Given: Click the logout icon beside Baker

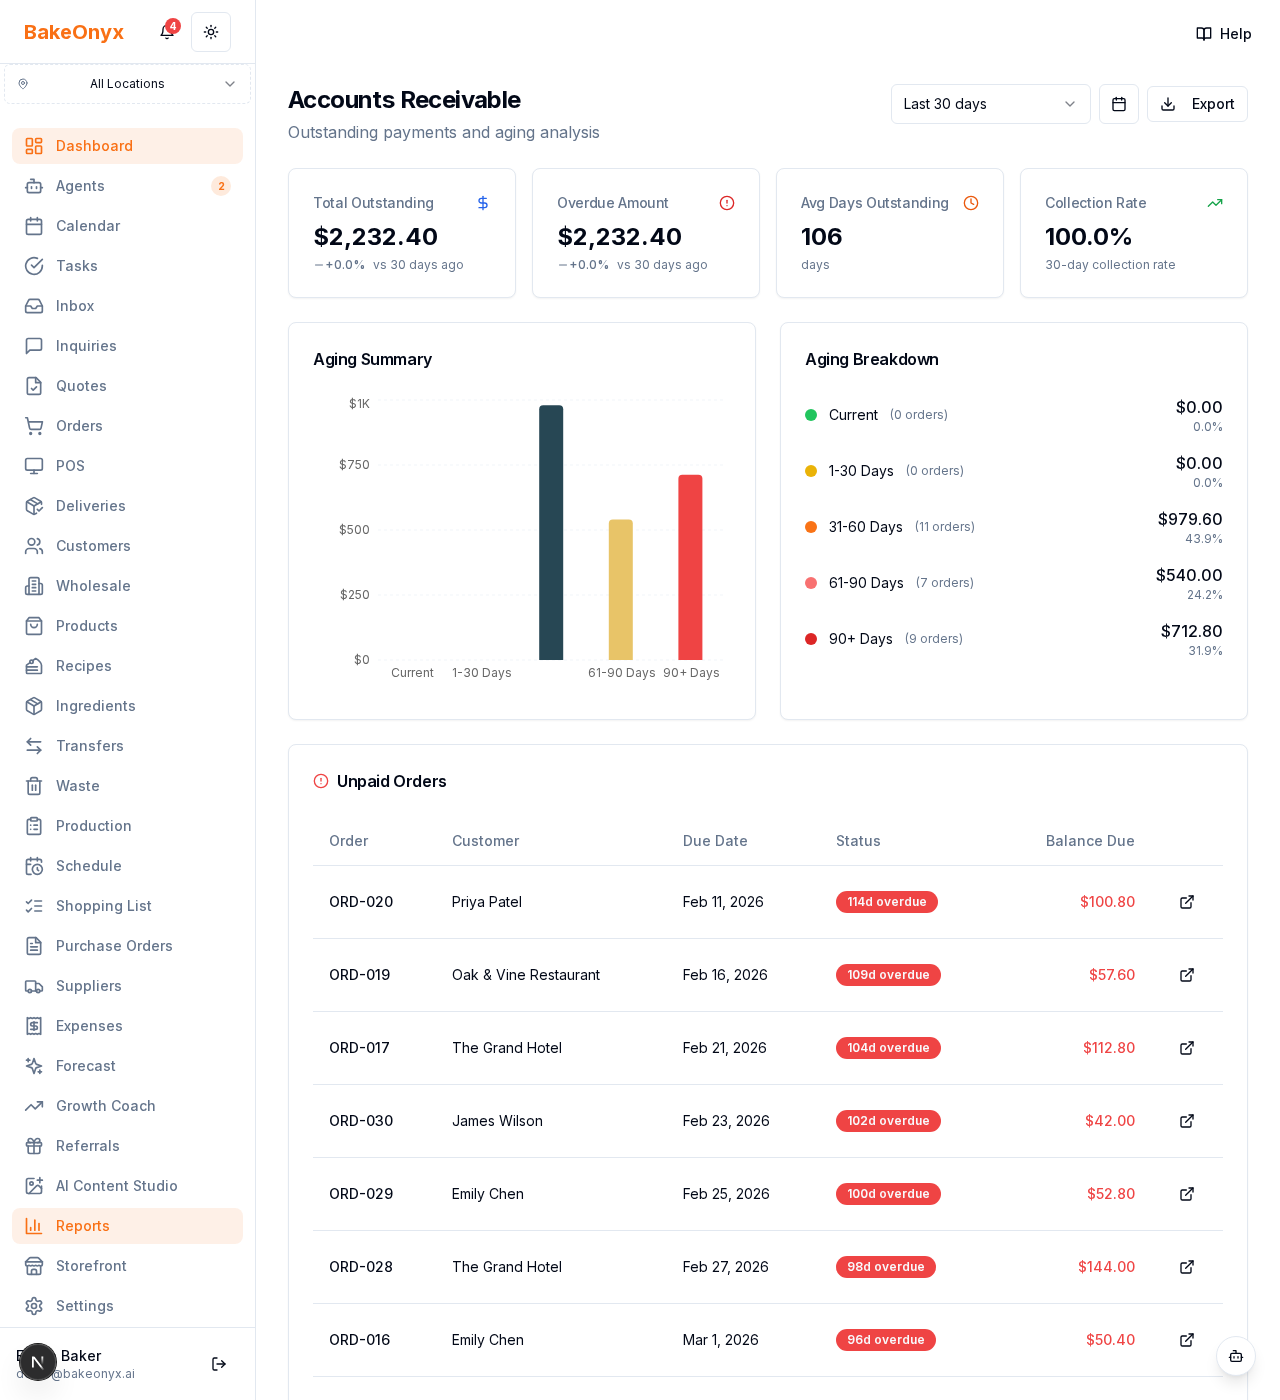Looking at the screenshot, I should (x=219, y=1364).
